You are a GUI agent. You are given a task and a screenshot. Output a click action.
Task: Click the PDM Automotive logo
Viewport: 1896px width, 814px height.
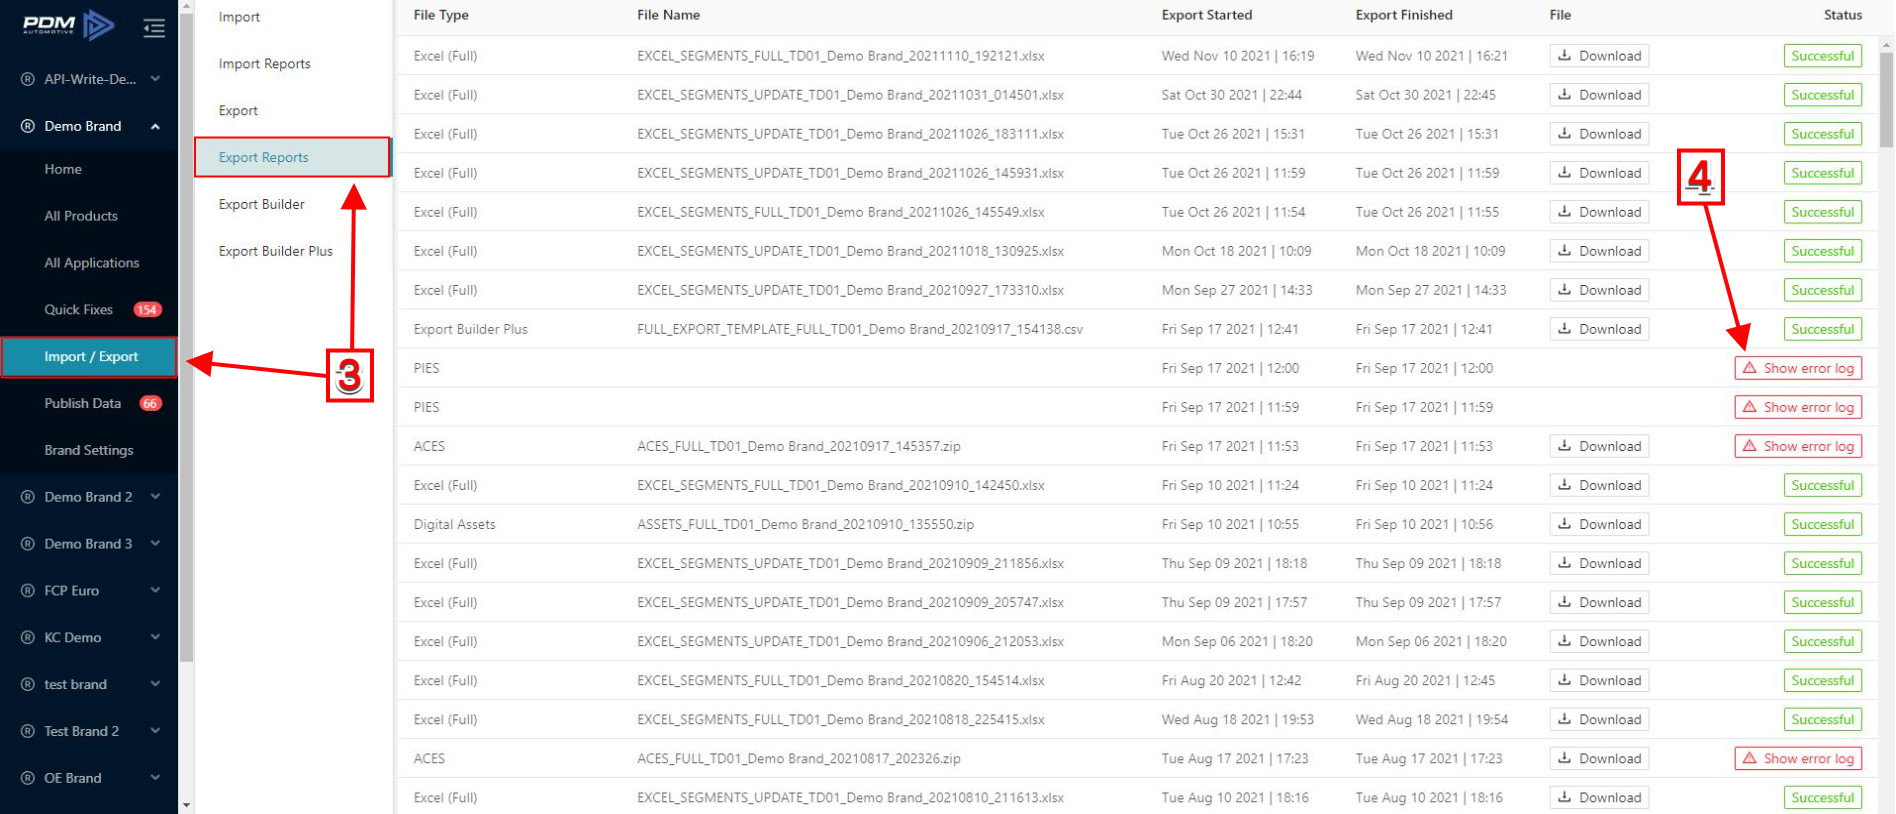coord(68,24)
